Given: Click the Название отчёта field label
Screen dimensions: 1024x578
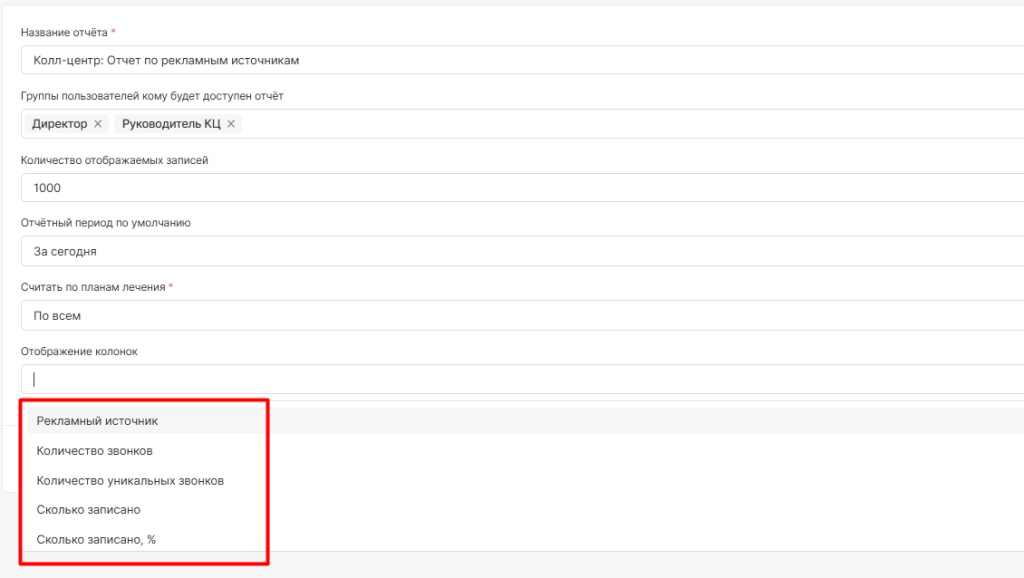Looking at the screenshot, I should coord(64,33).
